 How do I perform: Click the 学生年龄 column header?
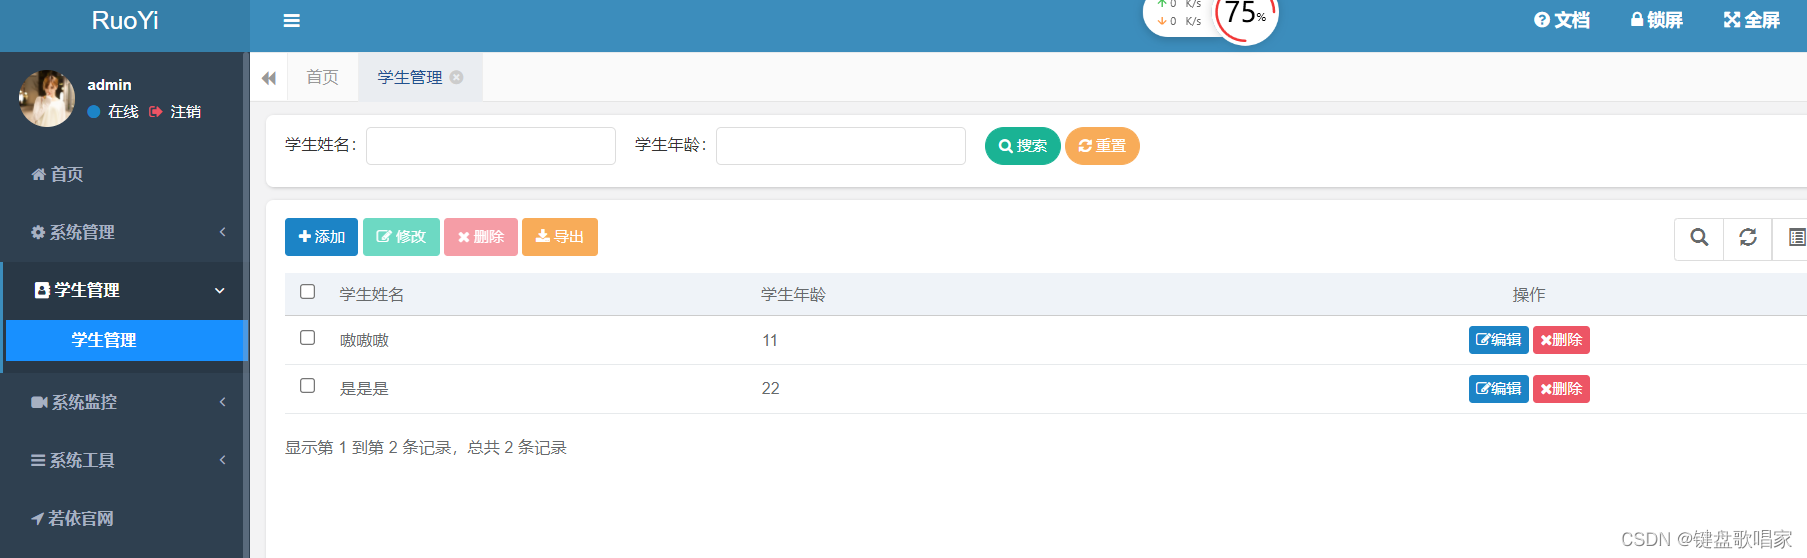coord(794,295)
